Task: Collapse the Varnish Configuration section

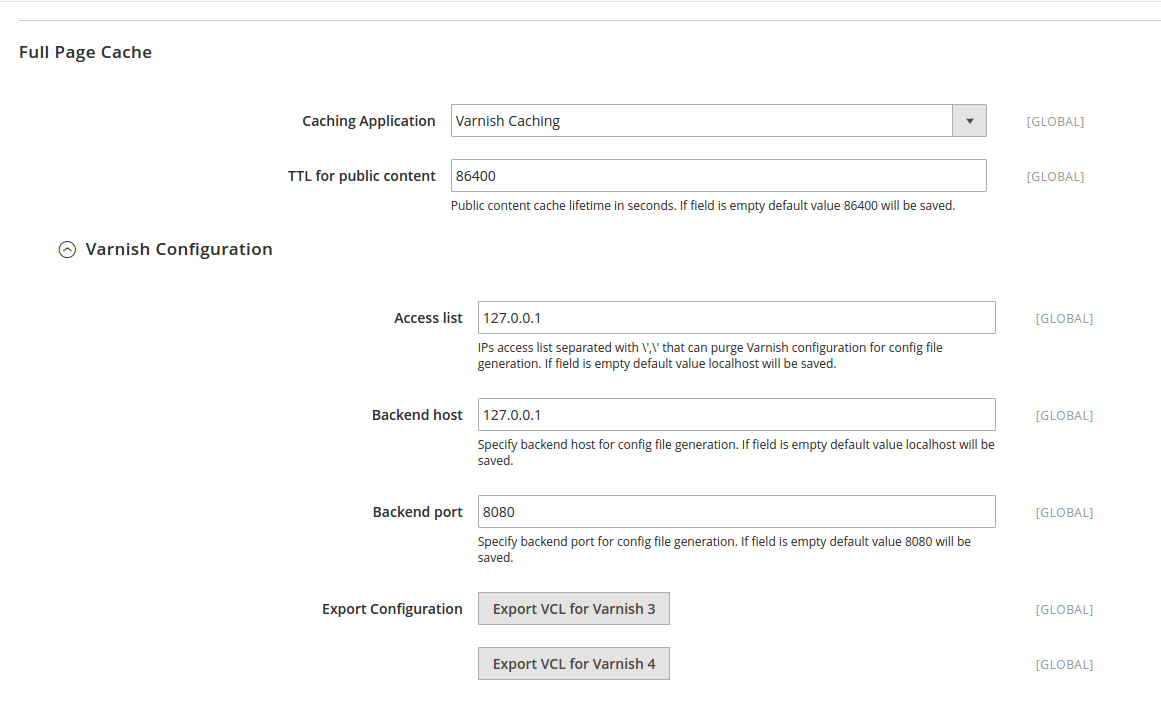Action: coord(67,249)
